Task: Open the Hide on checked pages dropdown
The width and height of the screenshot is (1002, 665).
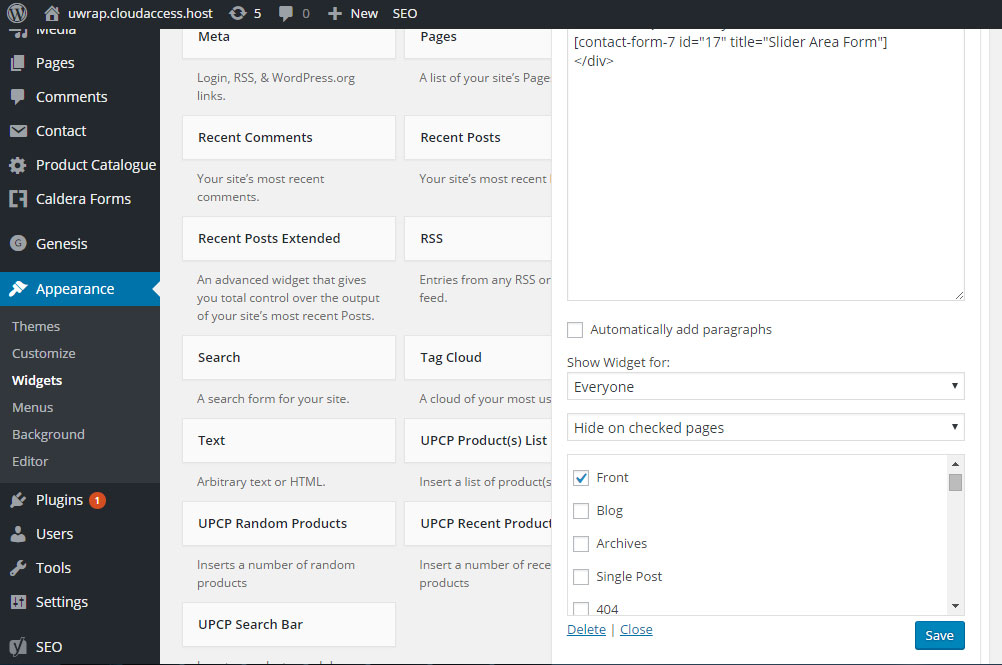Action: [765, 426]
